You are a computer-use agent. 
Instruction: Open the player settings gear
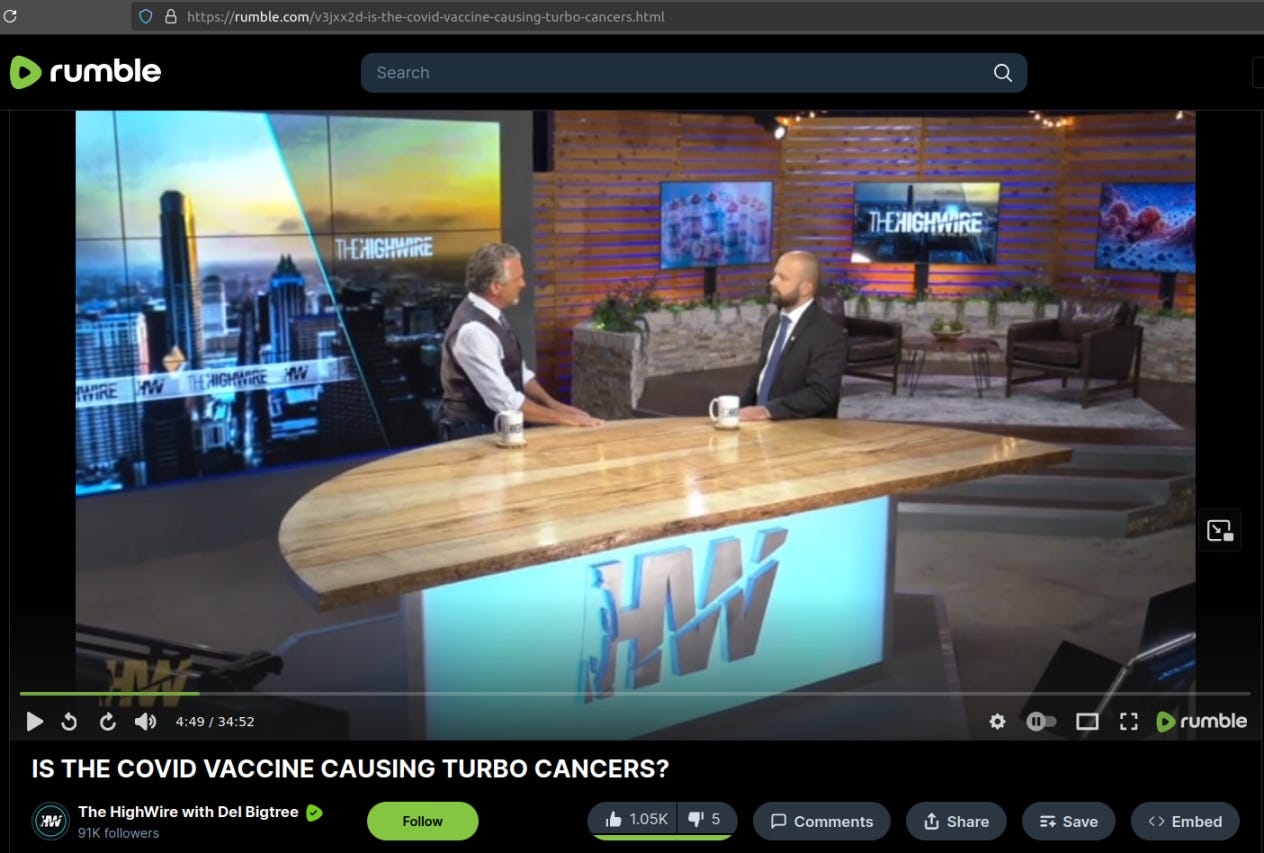pos(997,721)
